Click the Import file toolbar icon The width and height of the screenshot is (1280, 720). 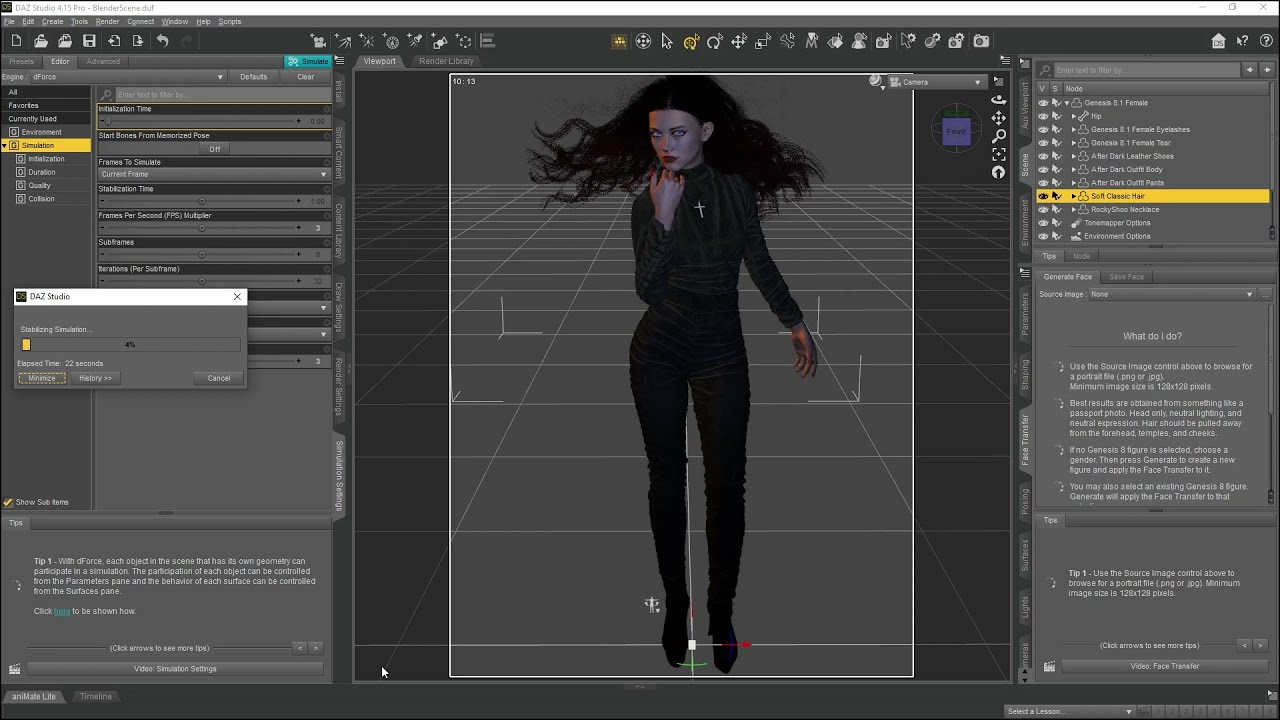tap(114, 41)
